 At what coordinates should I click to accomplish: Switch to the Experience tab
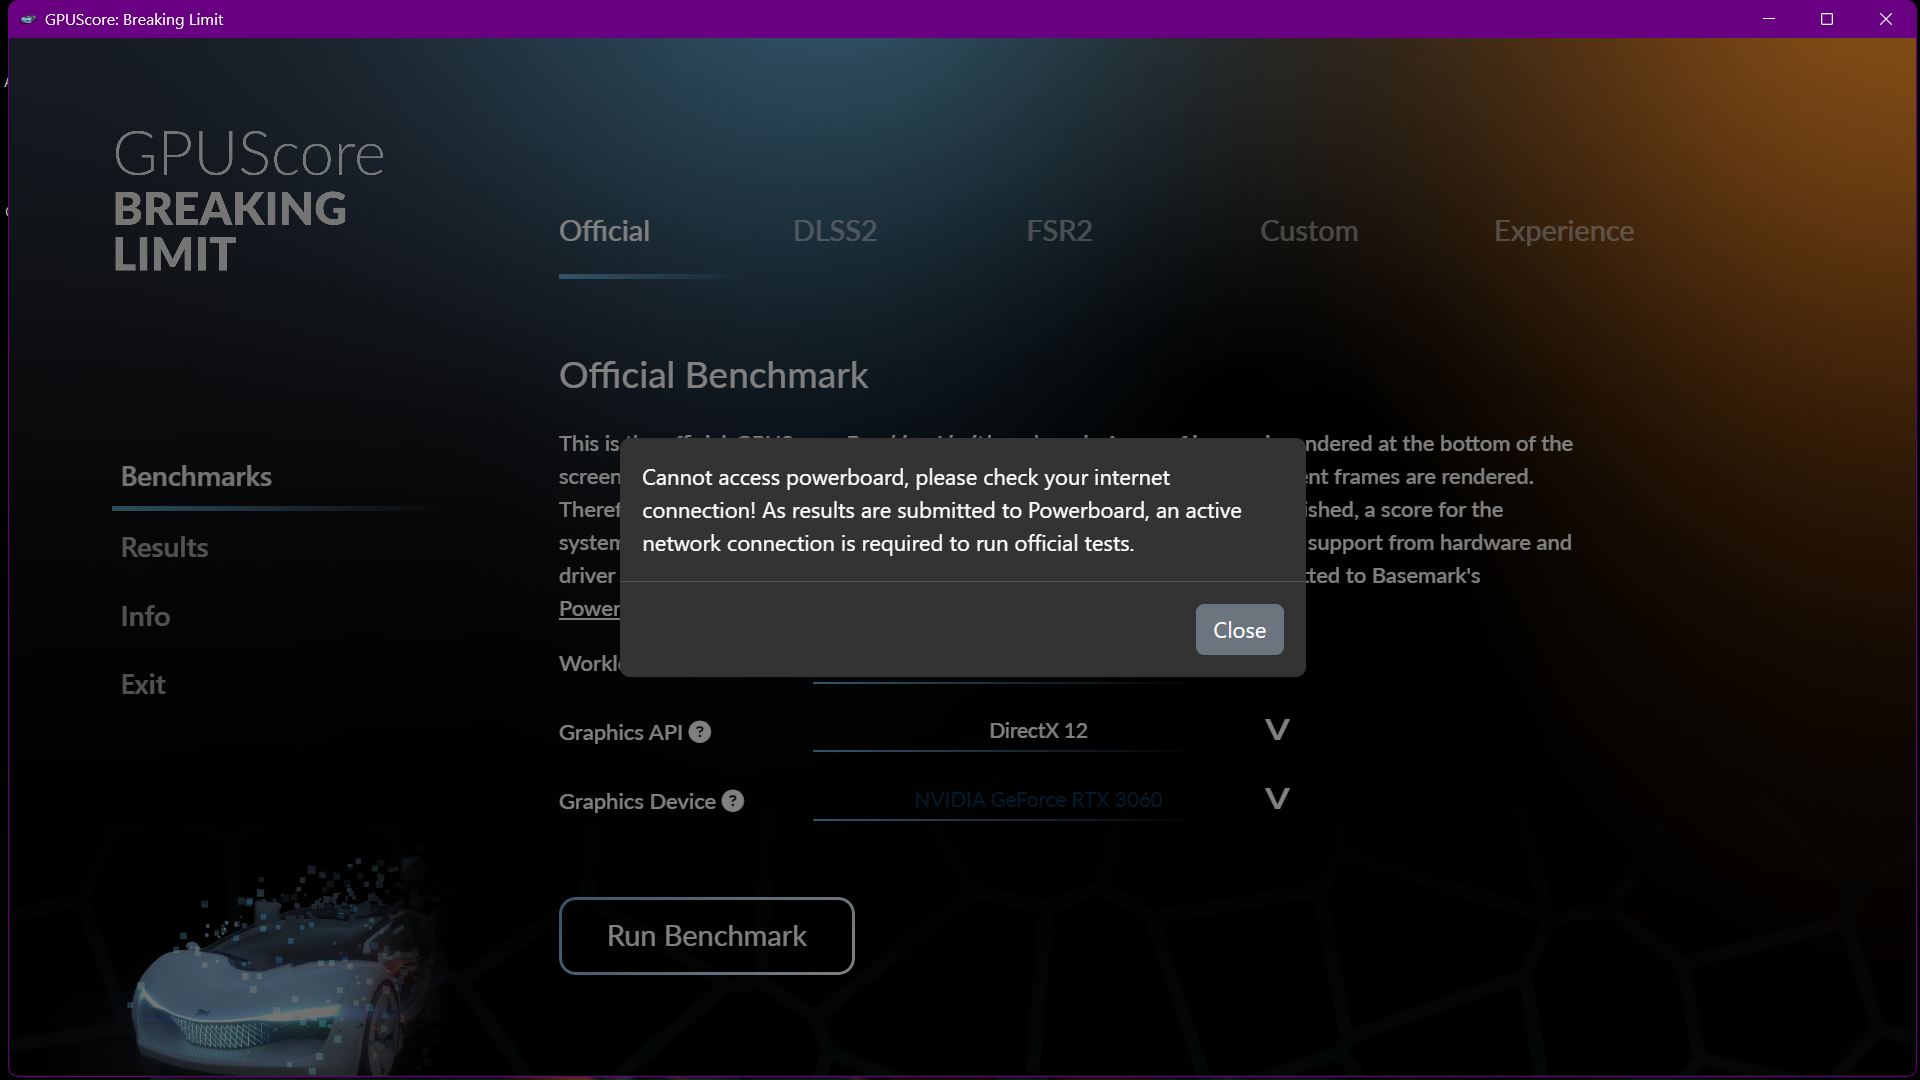[x=1564, y=231]
